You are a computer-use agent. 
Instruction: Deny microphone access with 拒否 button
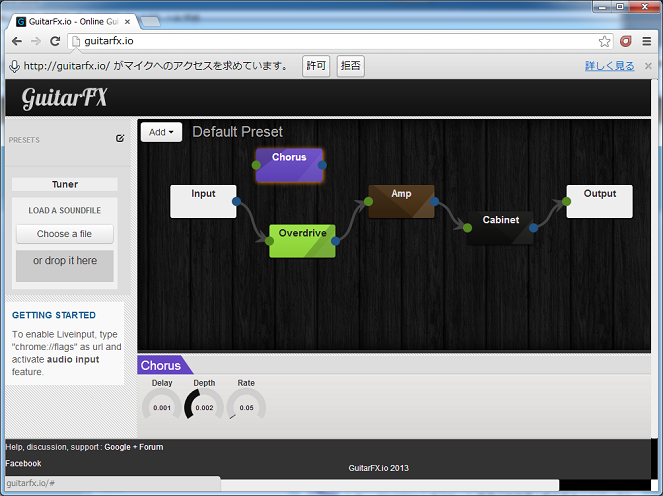[351, 66]
